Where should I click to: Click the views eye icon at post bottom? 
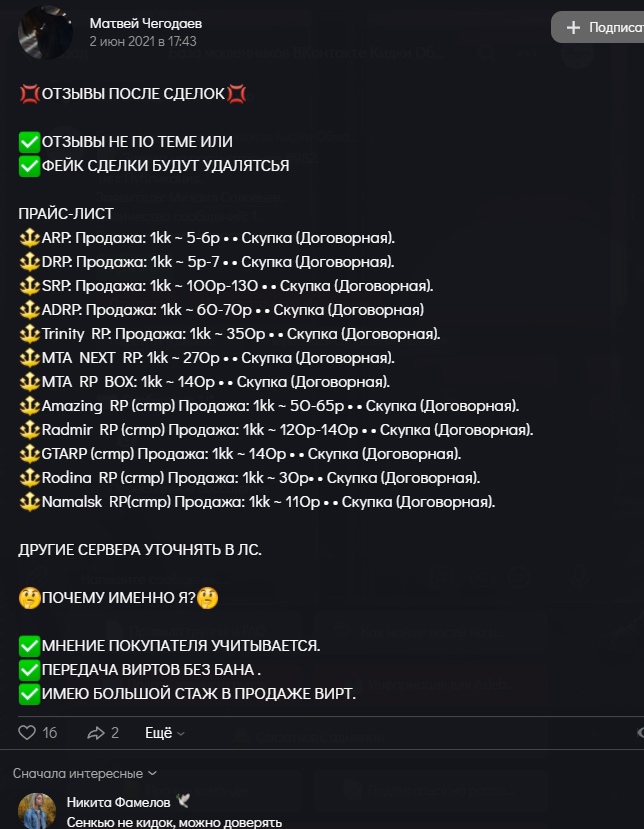pyautogui.click(x=640, y=733)
